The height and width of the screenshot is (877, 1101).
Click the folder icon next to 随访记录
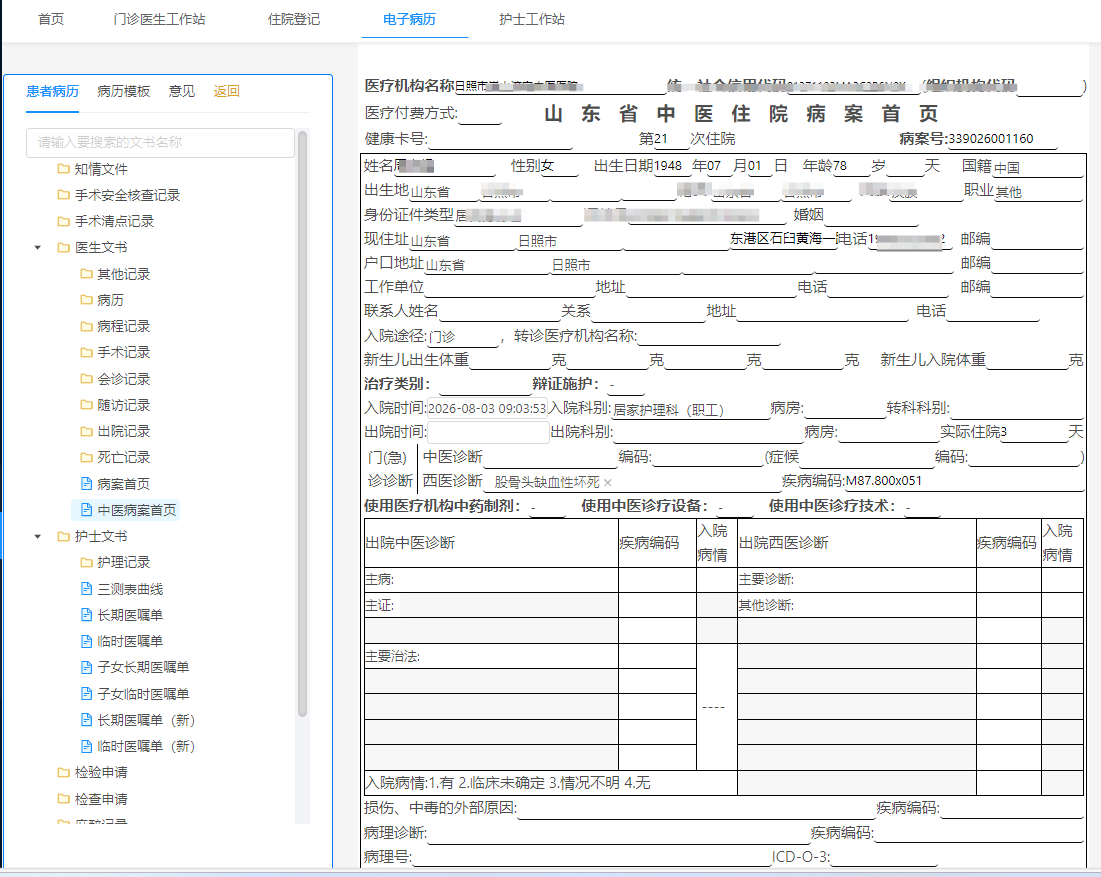tap(86, 404)
